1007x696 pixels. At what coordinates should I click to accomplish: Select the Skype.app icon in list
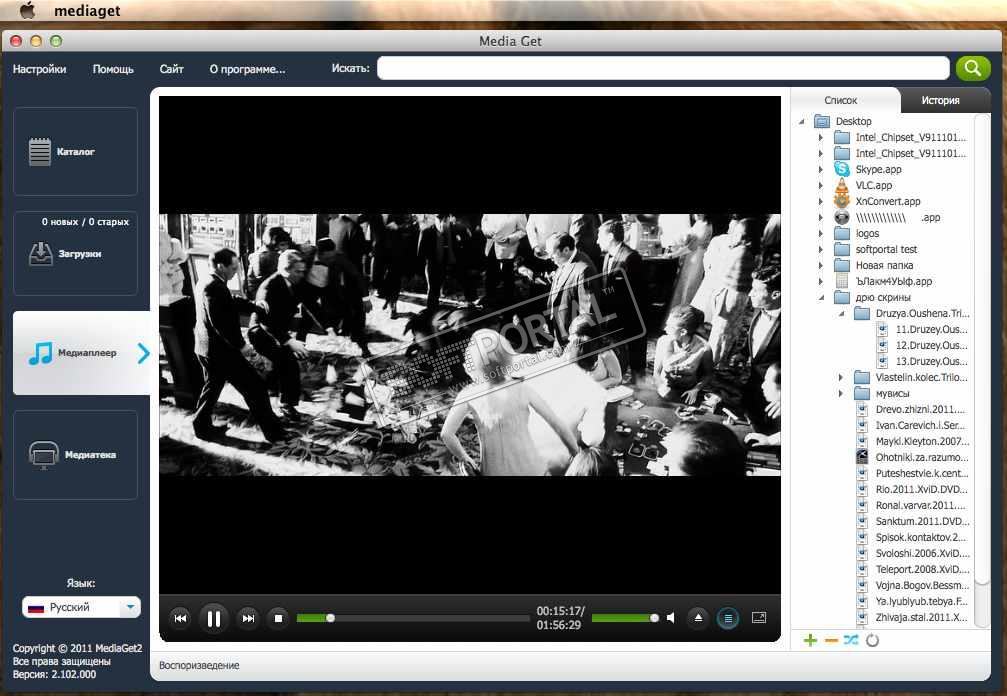point(842,169)
